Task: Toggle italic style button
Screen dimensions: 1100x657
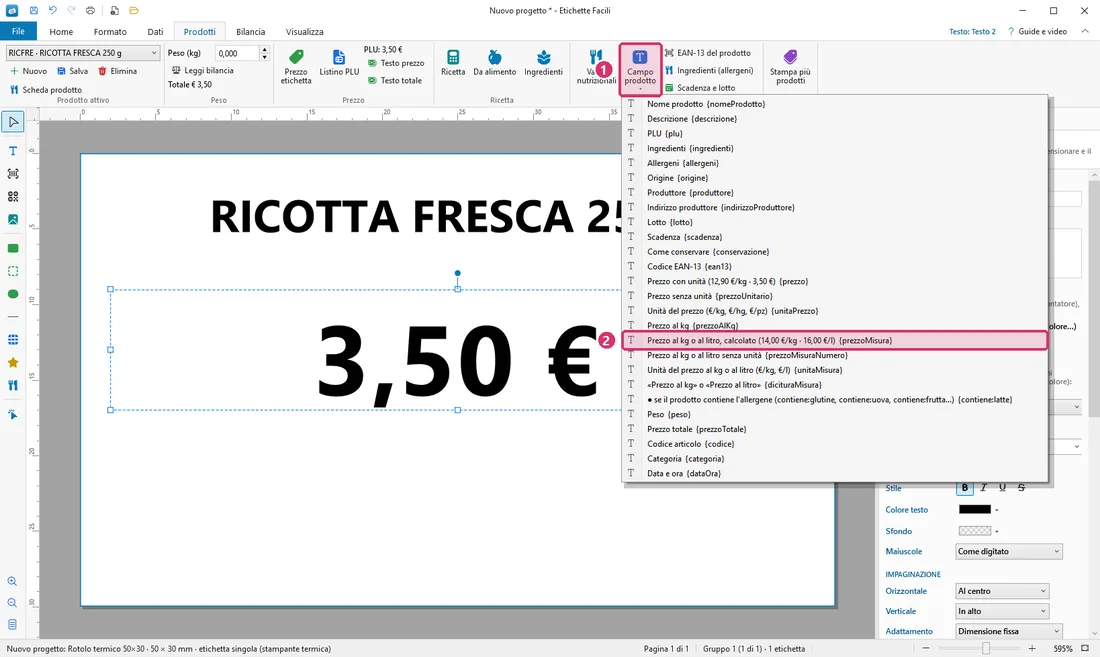Action: 984,487
